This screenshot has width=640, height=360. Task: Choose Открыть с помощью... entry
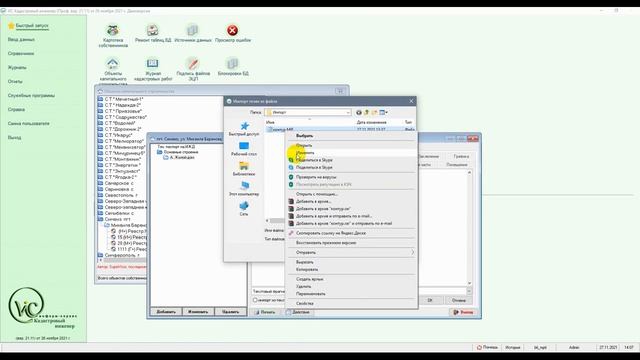click(317, 194)
